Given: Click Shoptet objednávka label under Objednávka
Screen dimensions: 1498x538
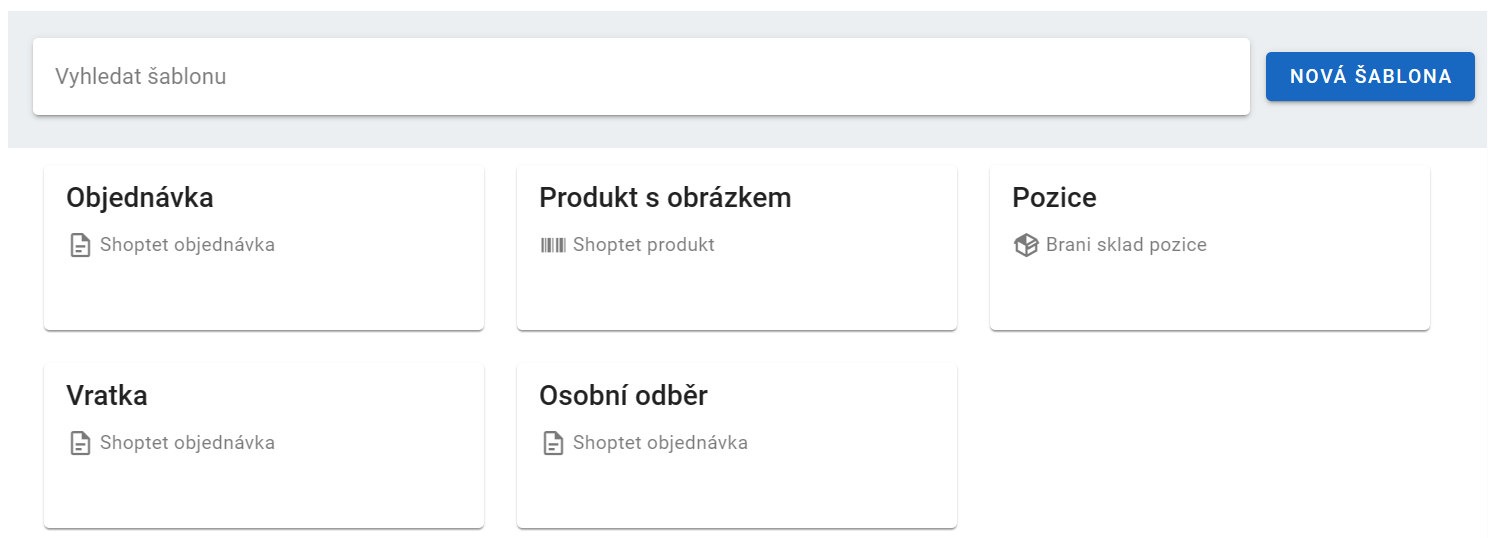Looking at the screenshot, I should tap(187, 245).
